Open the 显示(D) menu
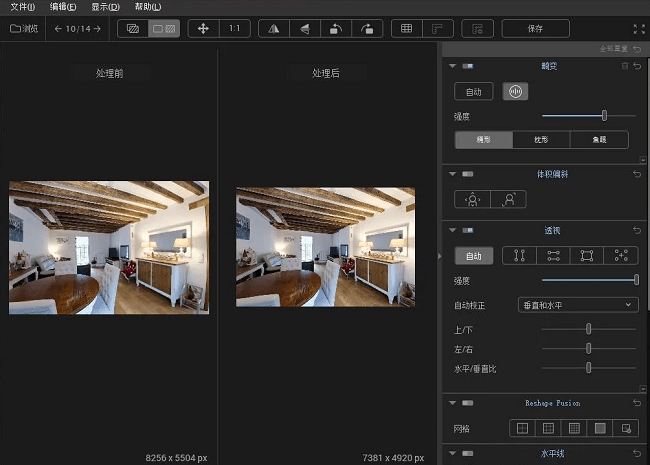This screenshot has height=465, width=650. [x=104, y=7]
